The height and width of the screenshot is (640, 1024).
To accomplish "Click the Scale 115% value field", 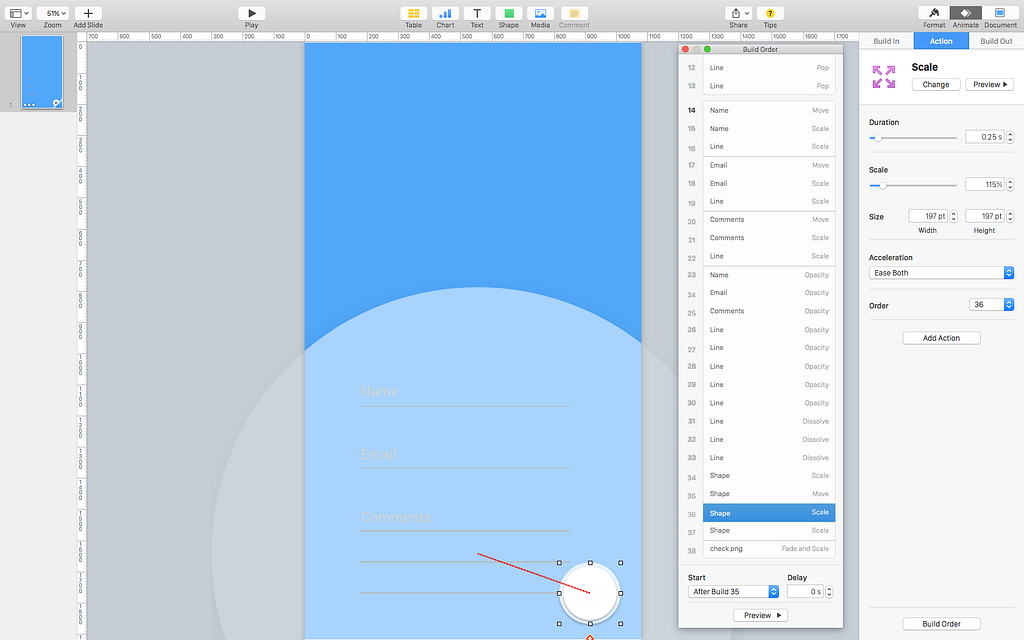I will click(x=985, y=184).
